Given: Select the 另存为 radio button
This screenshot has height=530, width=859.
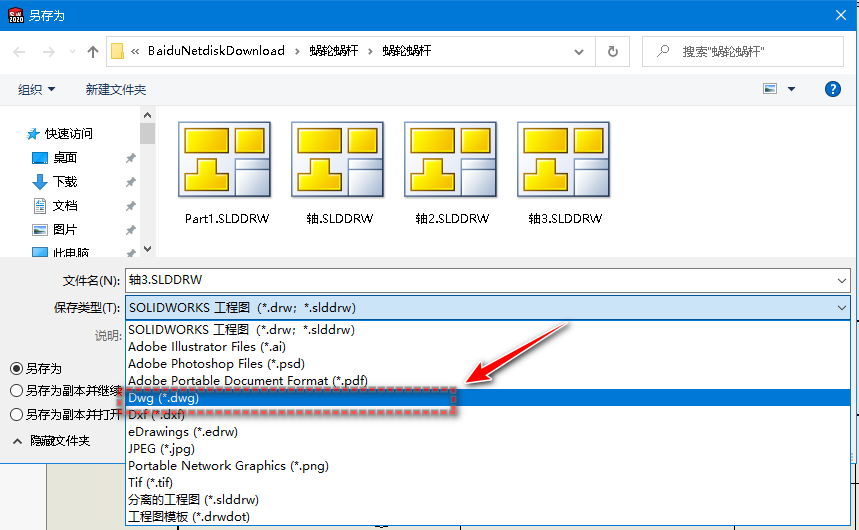Looking at the screenshot, I should pyautogui.click(x=16, y=368).
